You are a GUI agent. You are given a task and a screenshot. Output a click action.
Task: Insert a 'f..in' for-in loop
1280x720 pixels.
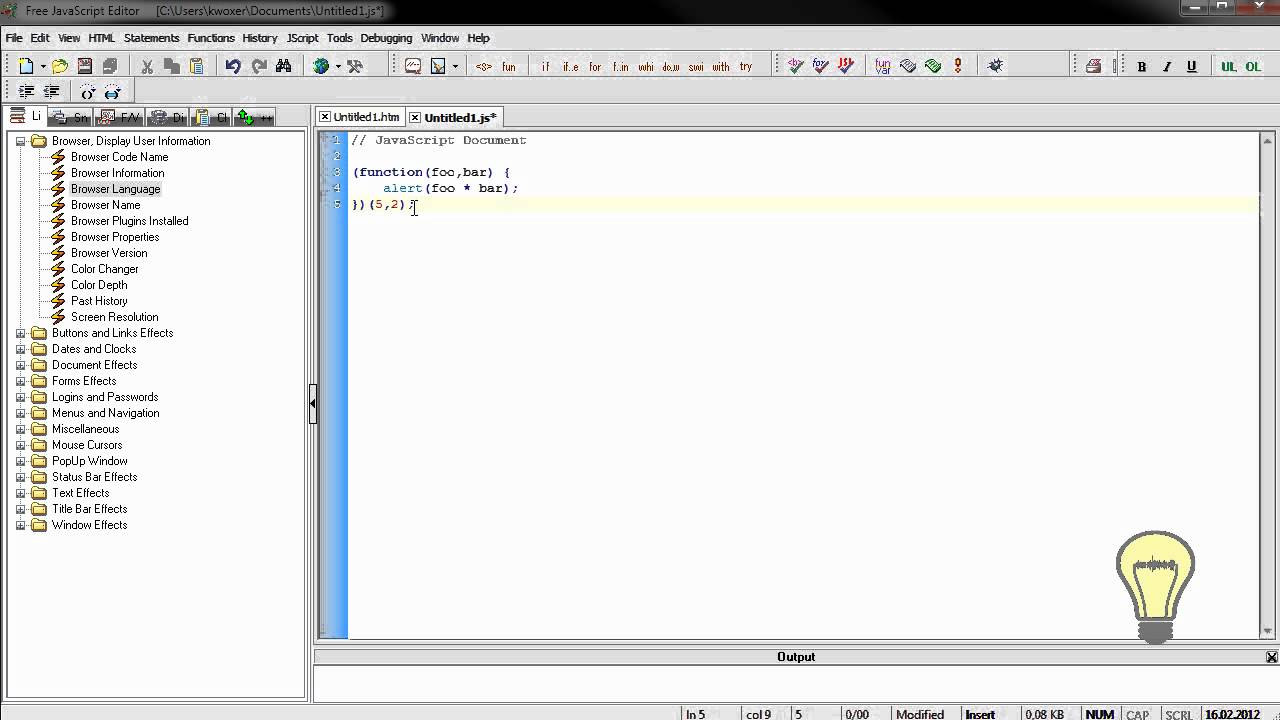click(x=621, y=67)
